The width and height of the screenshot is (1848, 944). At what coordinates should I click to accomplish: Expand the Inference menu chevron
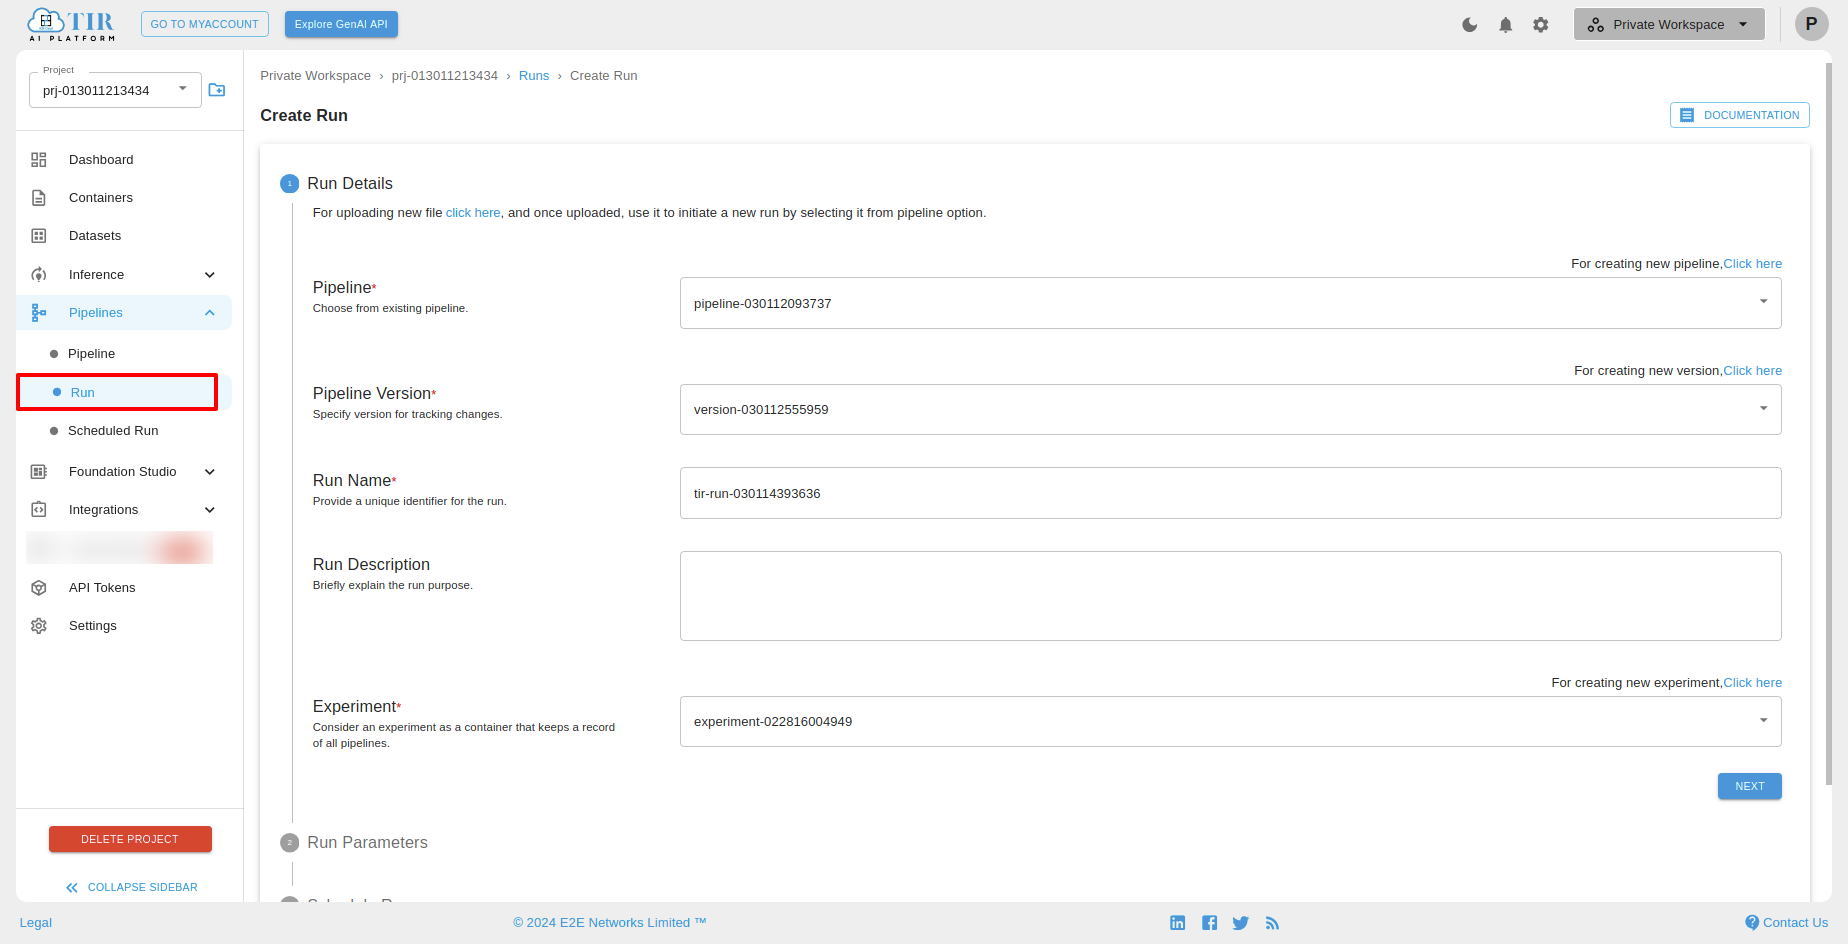210,275
